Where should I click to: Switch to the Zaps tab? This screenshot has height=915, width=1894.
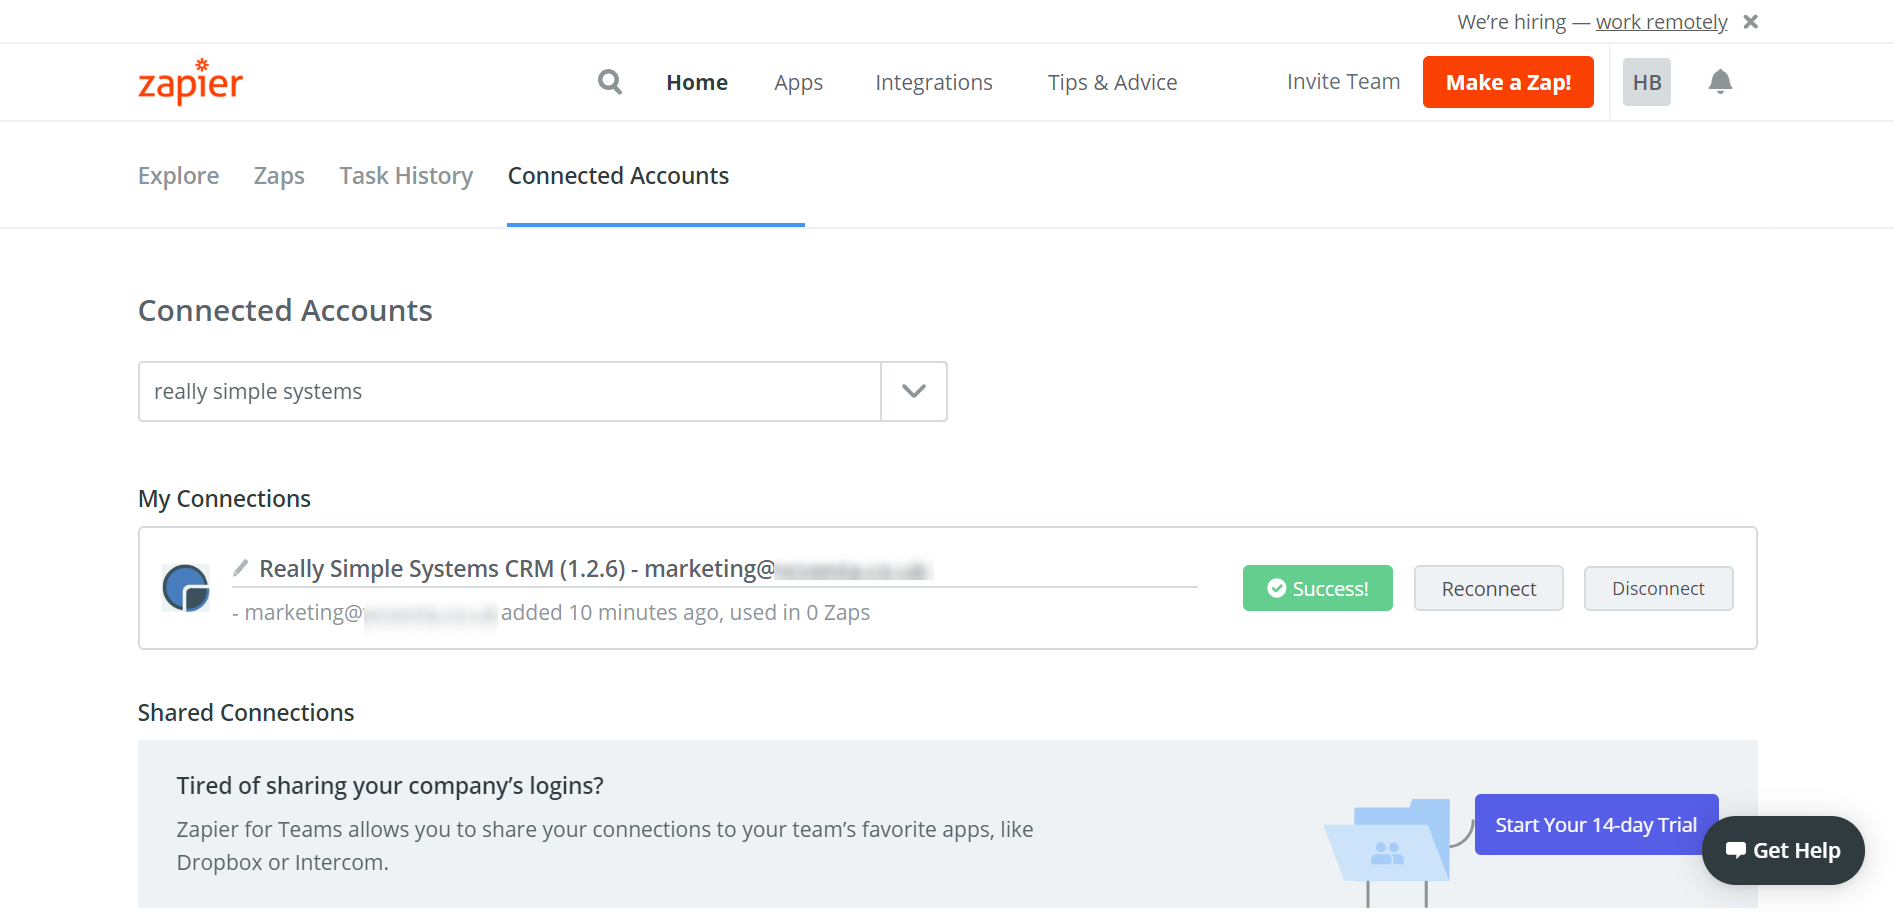279,175
